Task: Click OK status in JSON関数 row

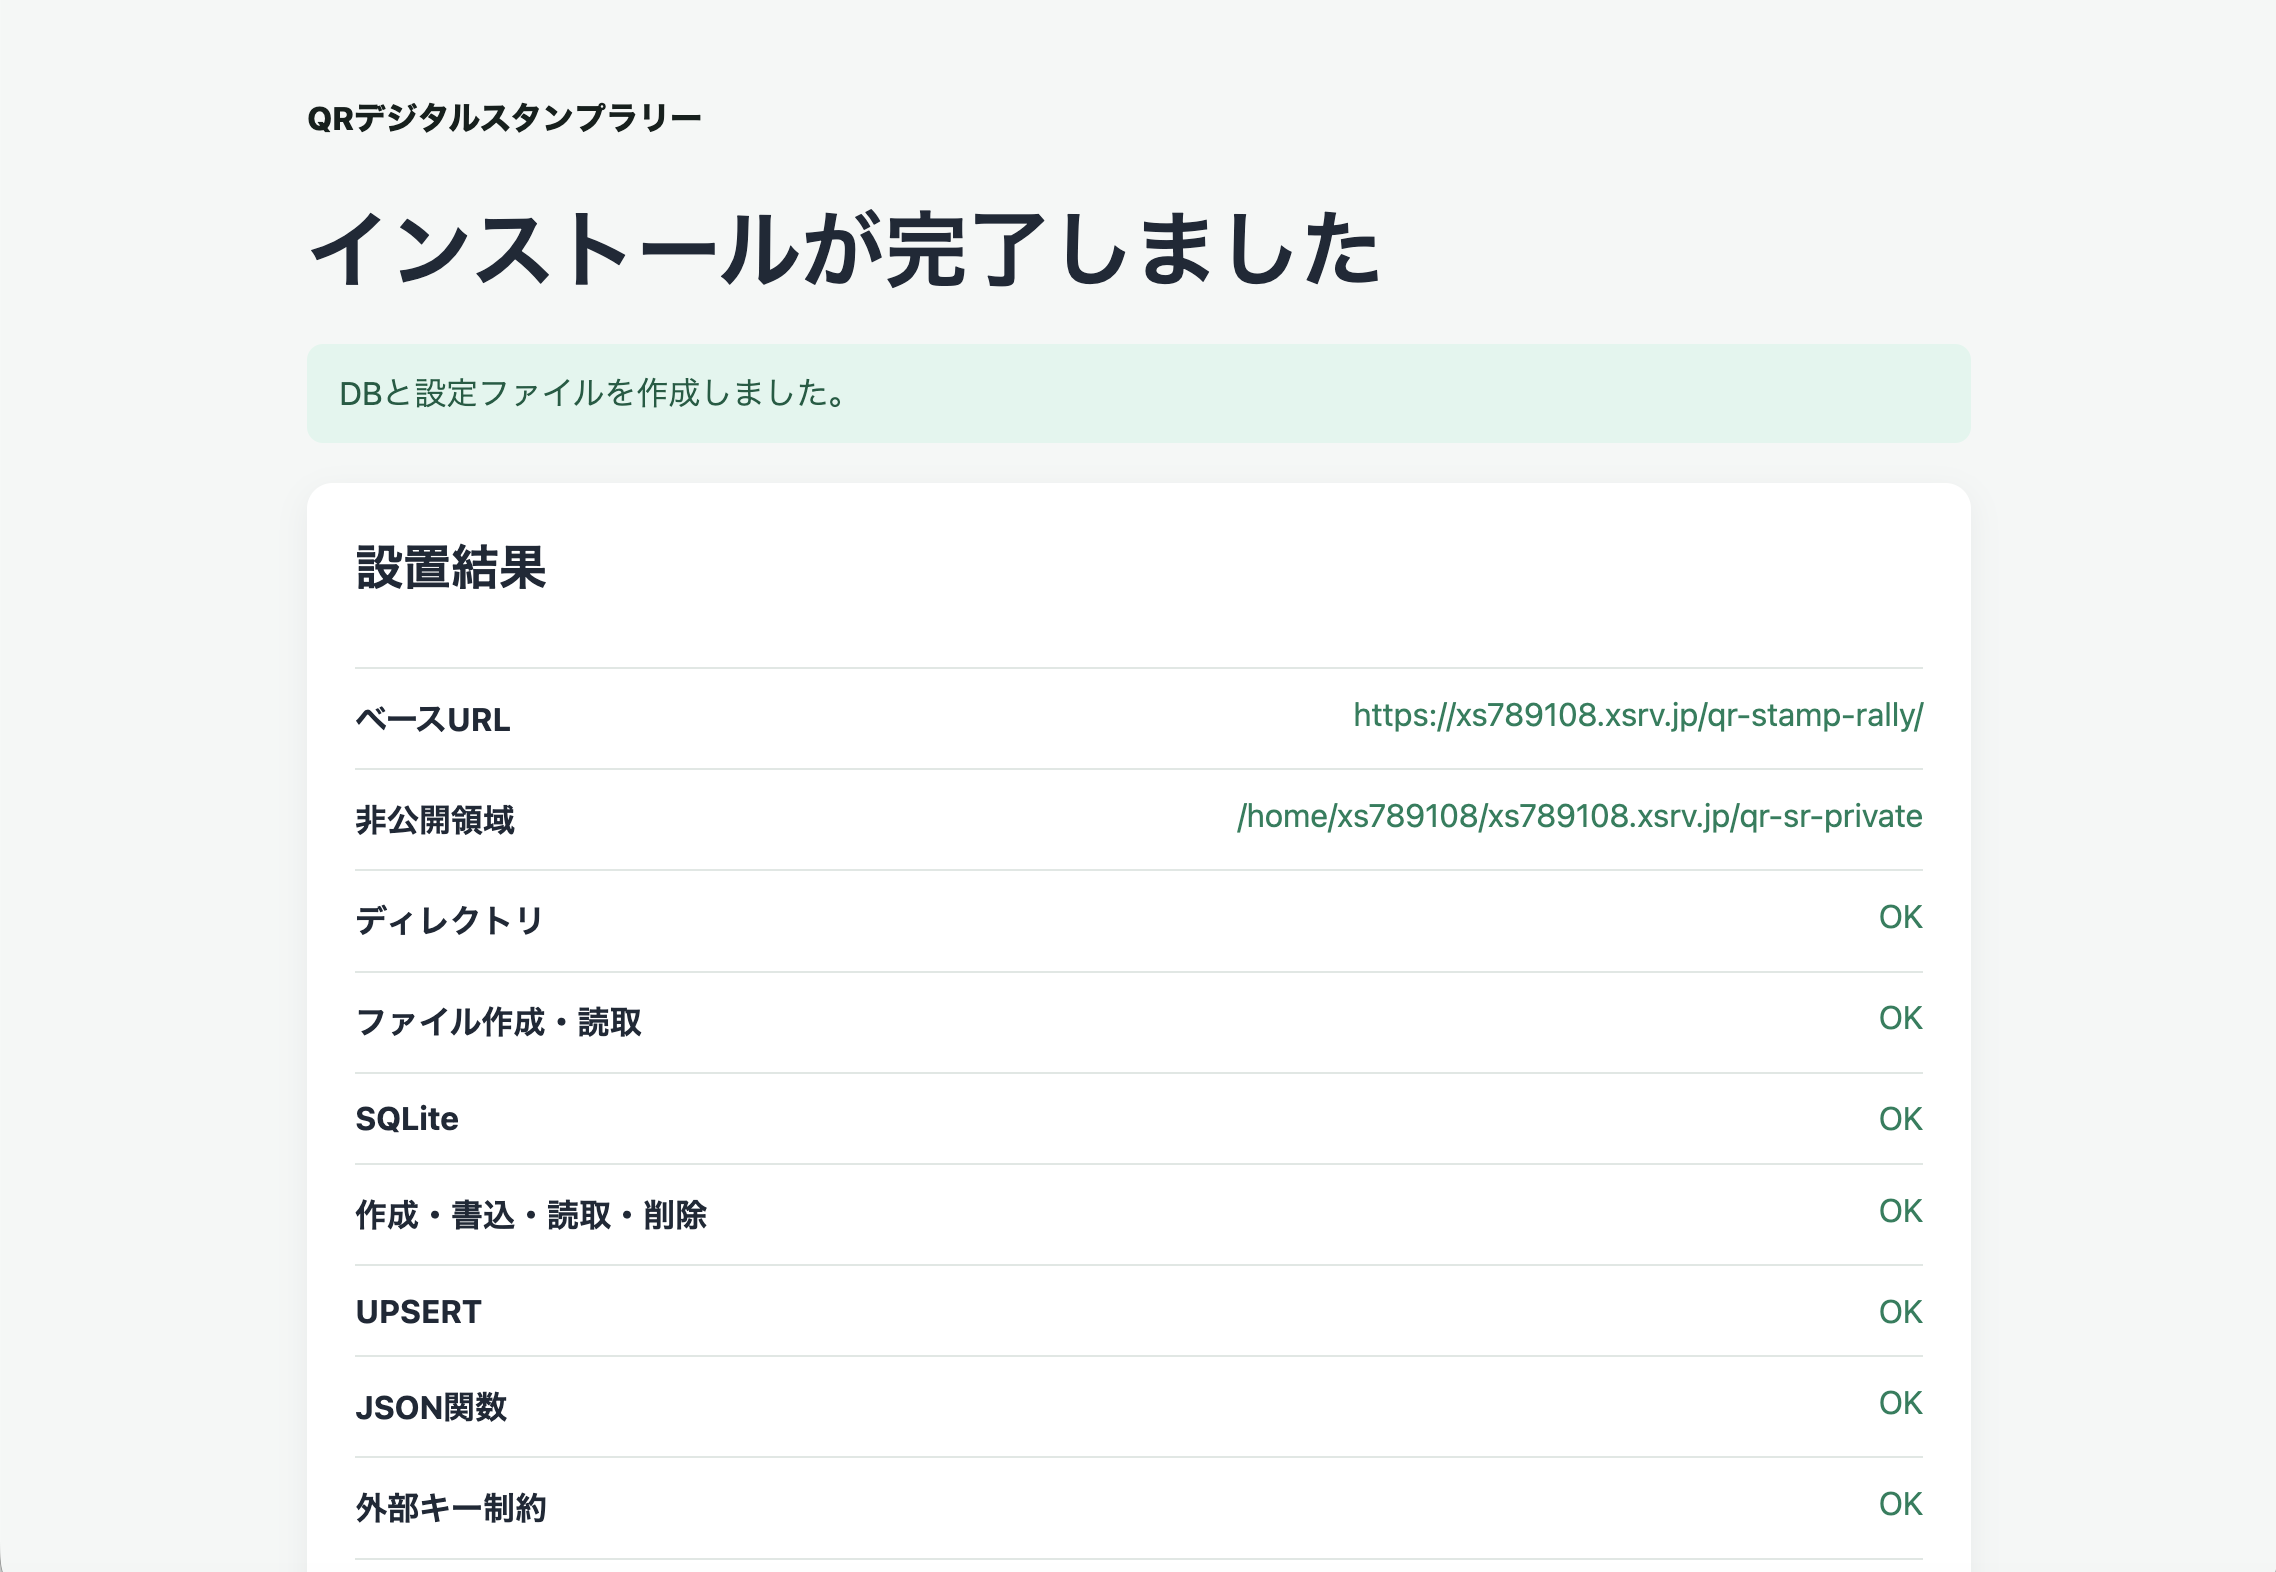Action: tap(1900, 1403)
